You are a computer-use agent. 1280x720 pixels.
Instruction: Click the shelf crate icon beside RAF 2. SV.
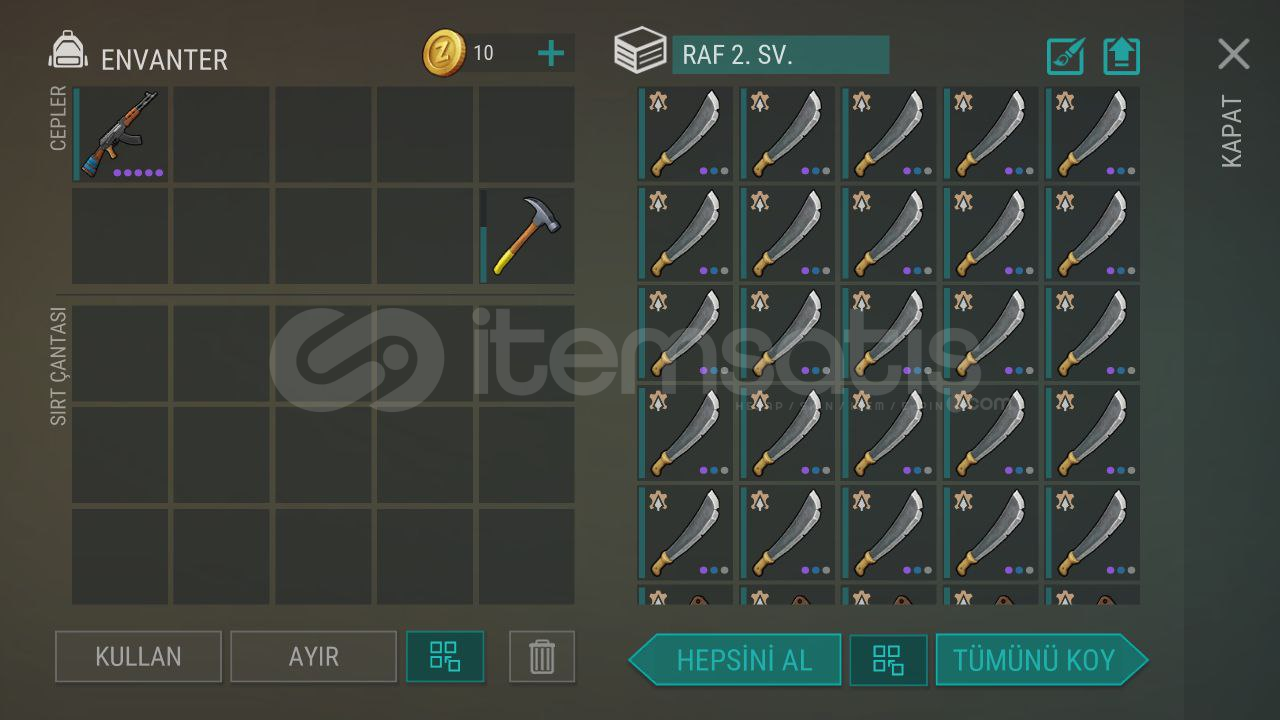pyautogui.click(x=640, y=51)
